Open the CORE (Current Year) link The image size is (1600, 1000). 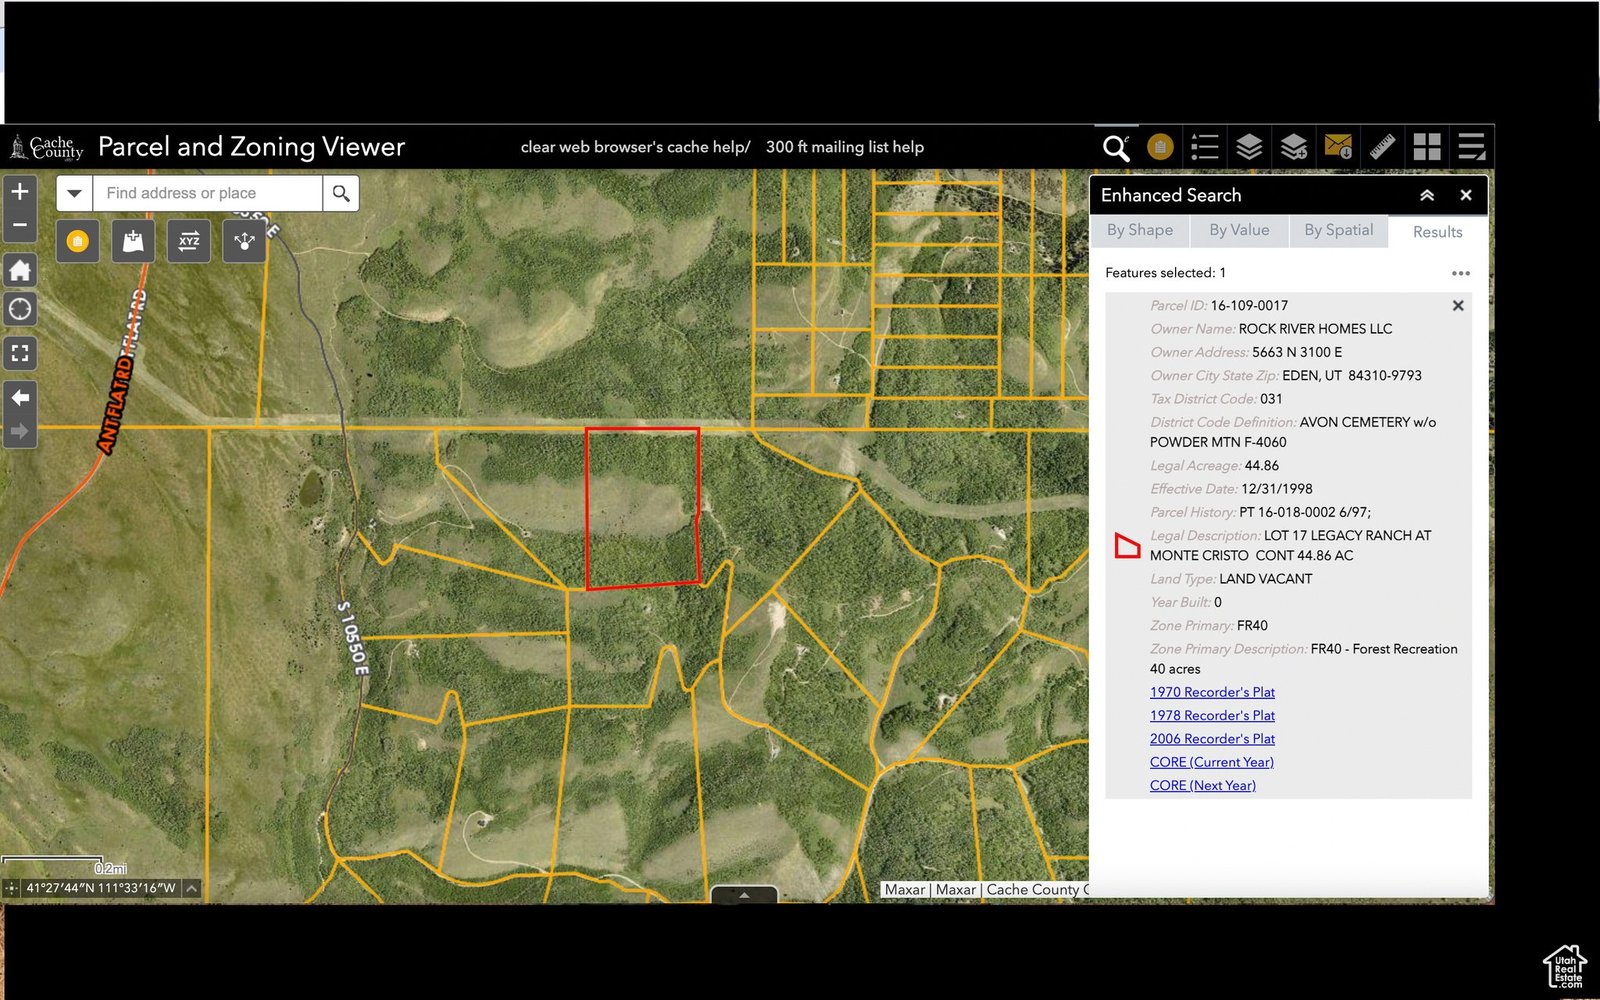(1211, 762)
